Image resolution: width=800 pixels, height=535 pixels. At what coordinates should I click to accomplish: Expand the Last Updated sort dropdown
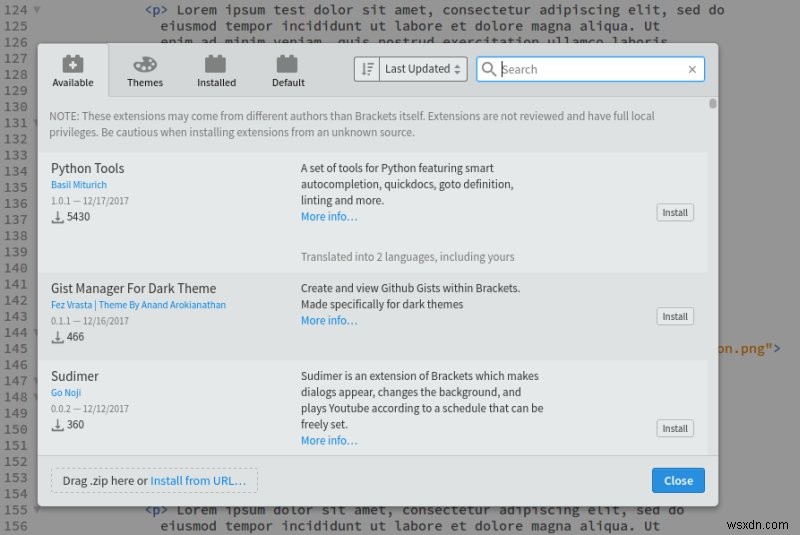pos(424,69)
